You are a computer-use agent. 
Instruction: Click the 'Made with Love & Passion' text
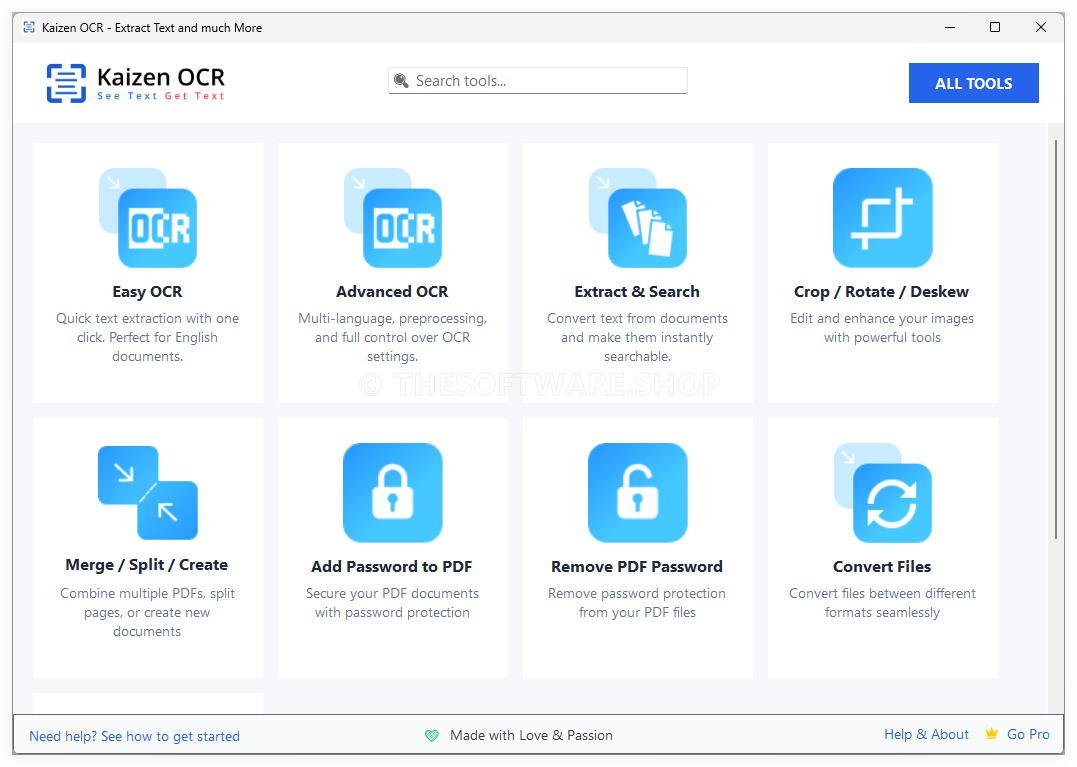pyautogui.click(x=531, y=735)
